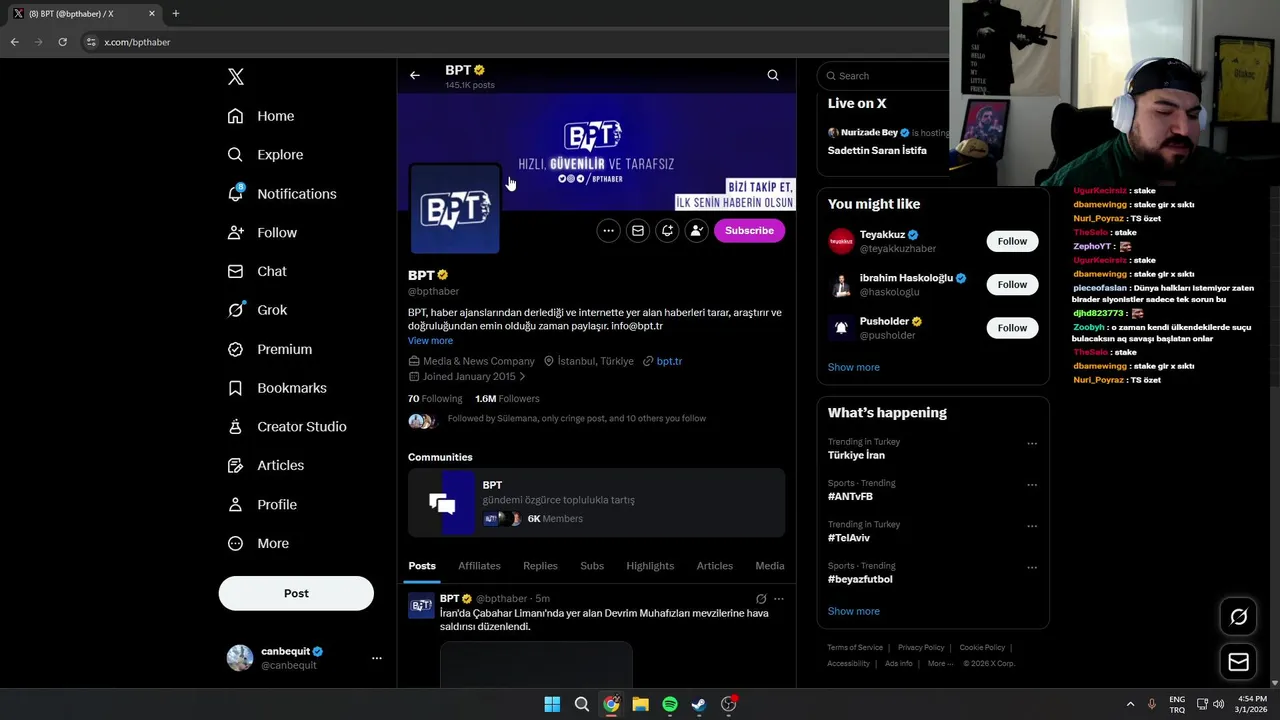Screen dimensions: 1280x720
Task: Open the floating Grok button
Action: 1238,617
